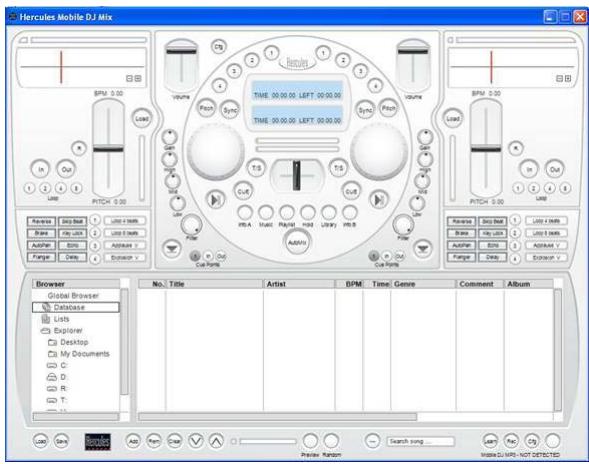Click the Learn button in bottom bar
The image size is (589, 464).
(490, 441)
